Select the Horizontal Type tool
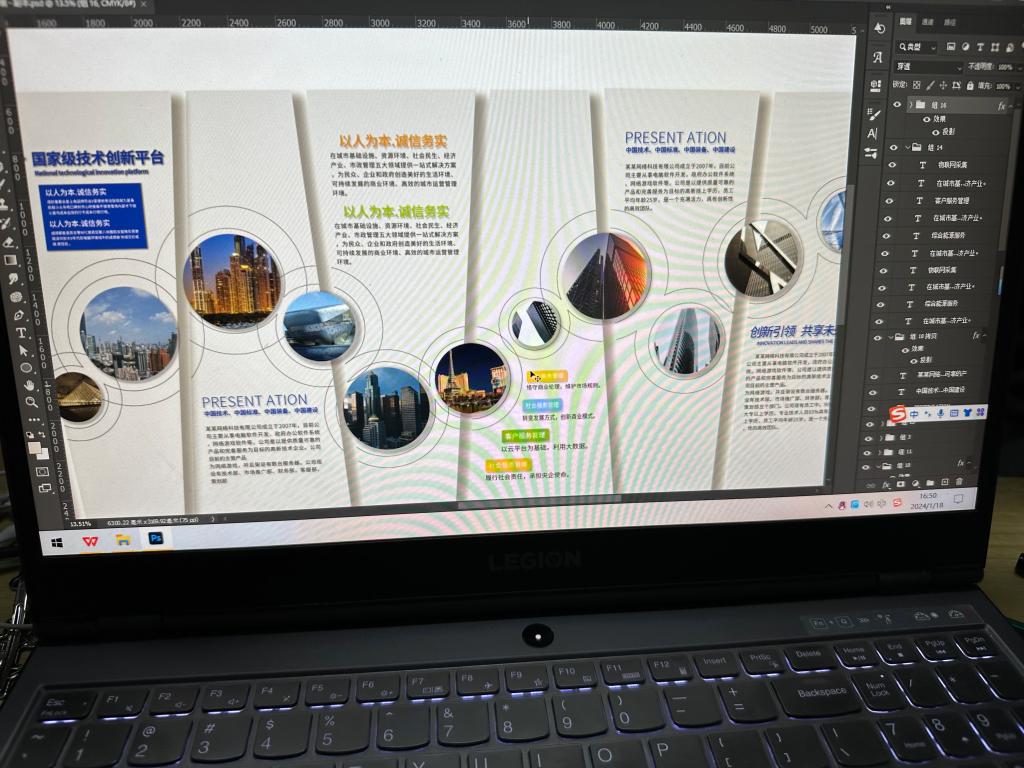This screenshot has width=1024, height=768. 20,332
